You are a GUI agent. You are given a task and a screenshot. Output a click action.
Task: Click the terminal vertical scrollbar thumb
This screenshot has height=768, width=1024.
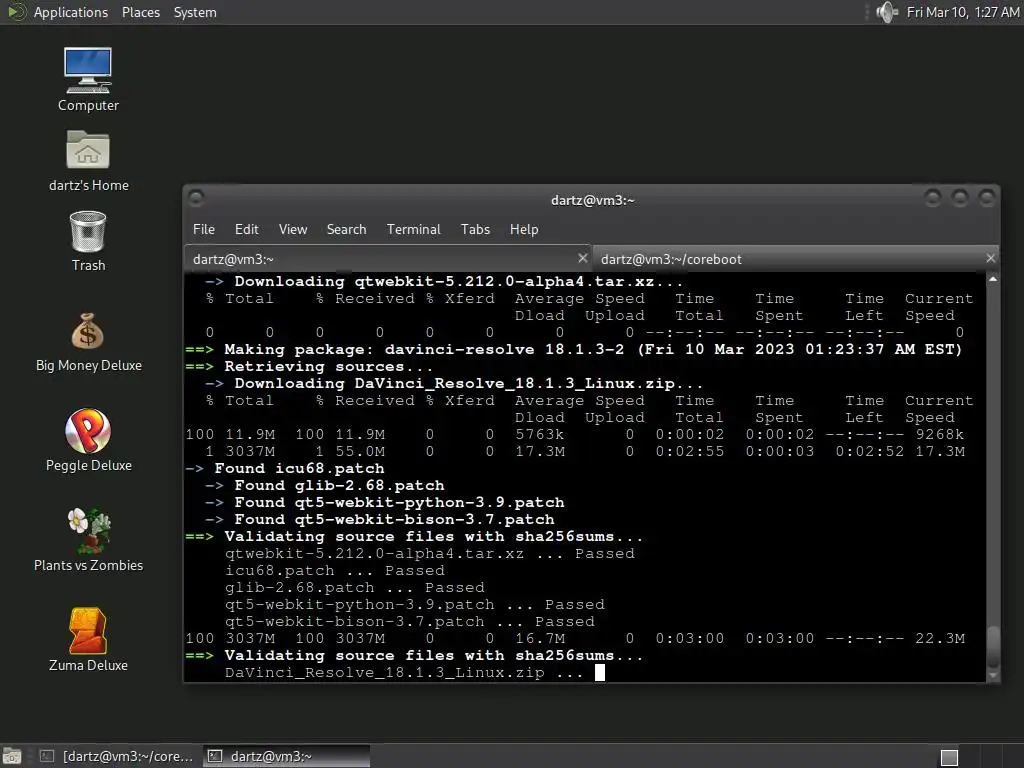coord(993,647)
